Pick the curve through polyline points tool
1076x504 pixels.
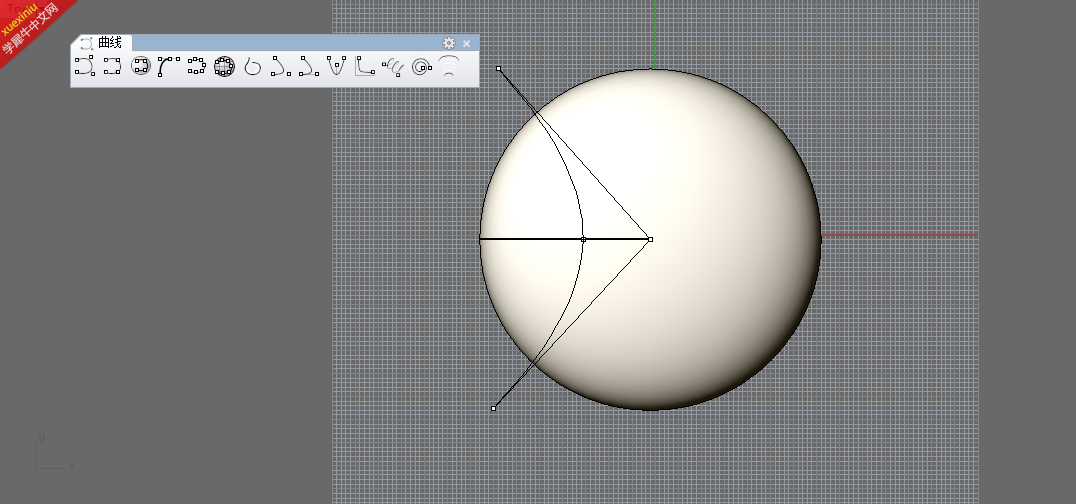[x=196, y=67]
